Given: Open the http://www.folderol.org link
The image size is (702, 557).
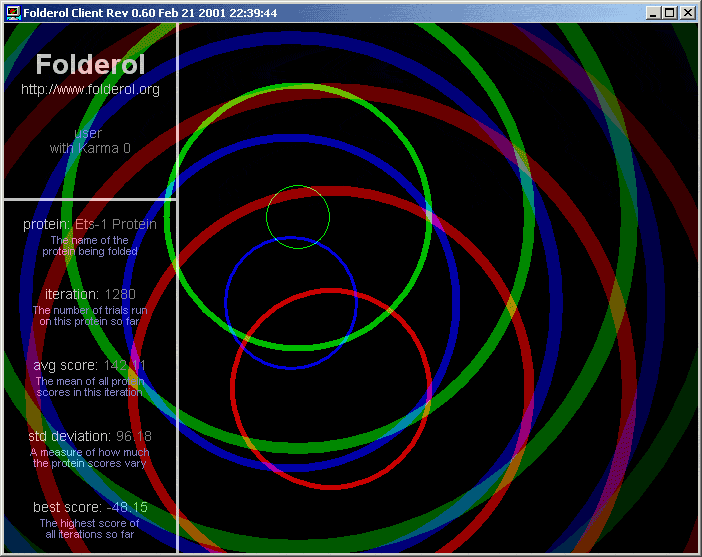Looking at the screenshot, I should click(x=90, y=90).
